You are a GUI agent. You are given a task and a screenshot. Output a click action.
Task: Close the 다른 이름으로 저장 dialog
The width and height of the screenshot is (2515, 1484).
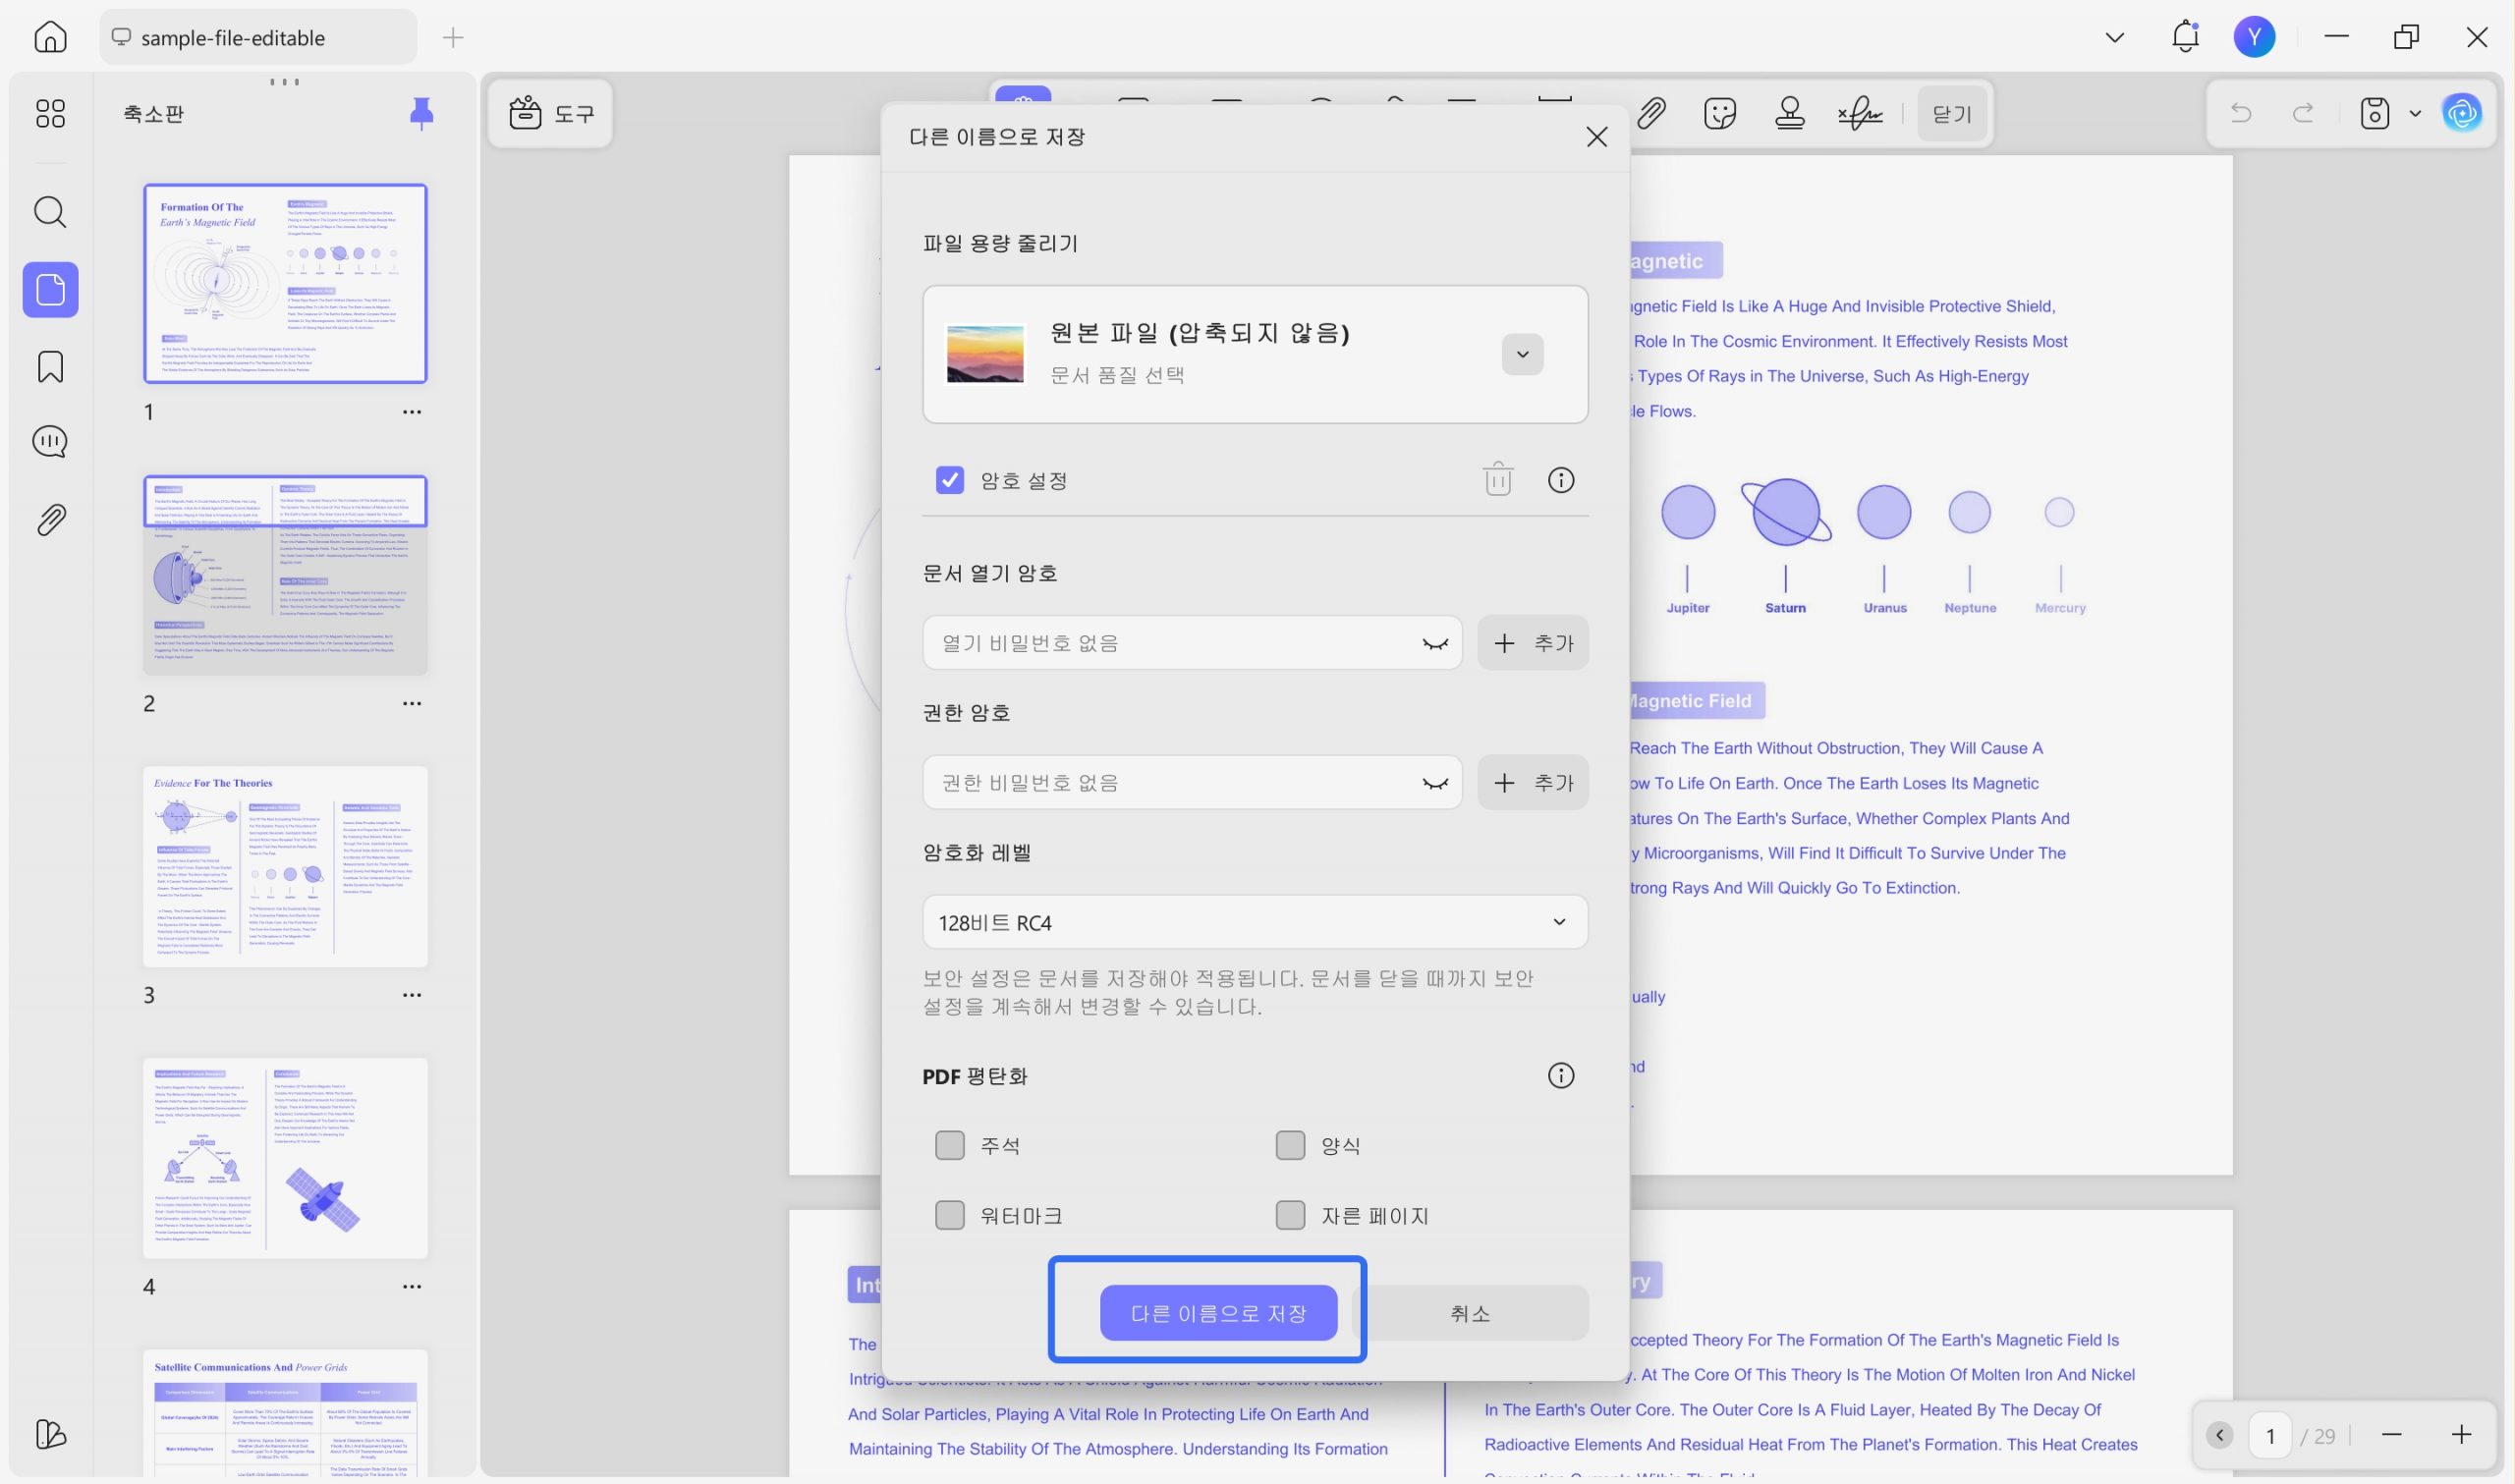1596,137
